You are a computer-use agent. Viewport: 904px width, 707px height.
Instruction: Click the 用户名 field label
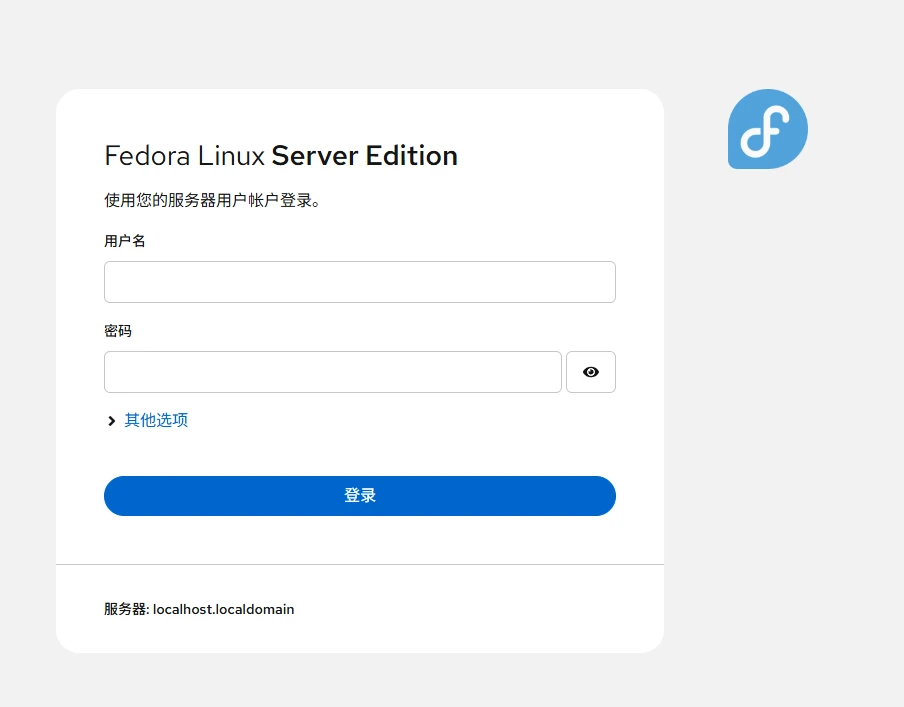tap(125, 241)
